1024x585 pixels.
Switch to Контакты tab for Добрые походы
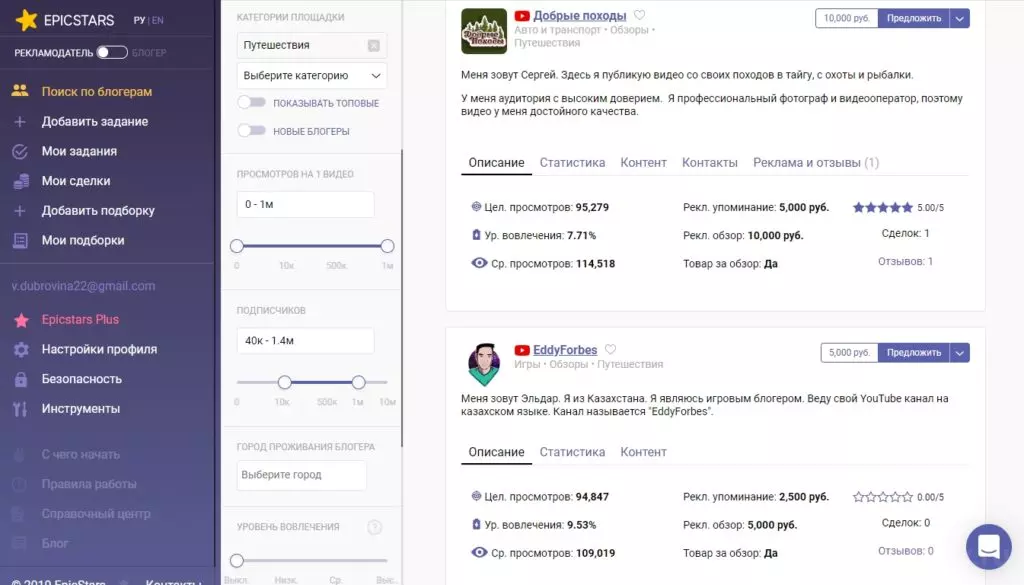(x=710, y=163)
